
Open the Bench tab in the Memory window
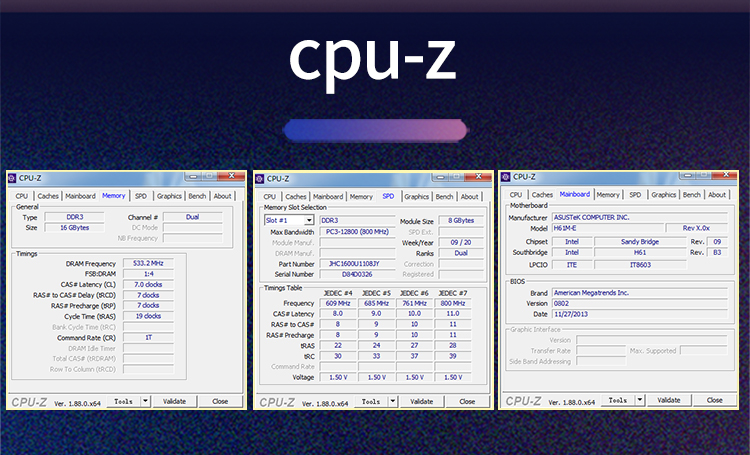click(x=197, y=196)
